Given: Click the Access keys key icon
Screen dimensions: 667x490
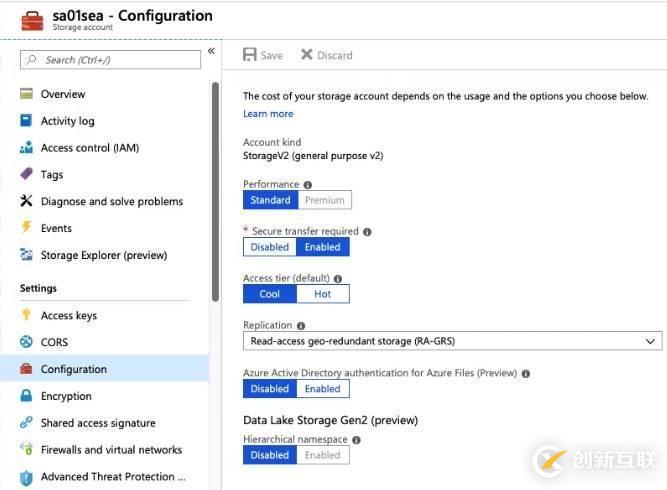Looking at the screenshot, I should (x=26, y=316).
